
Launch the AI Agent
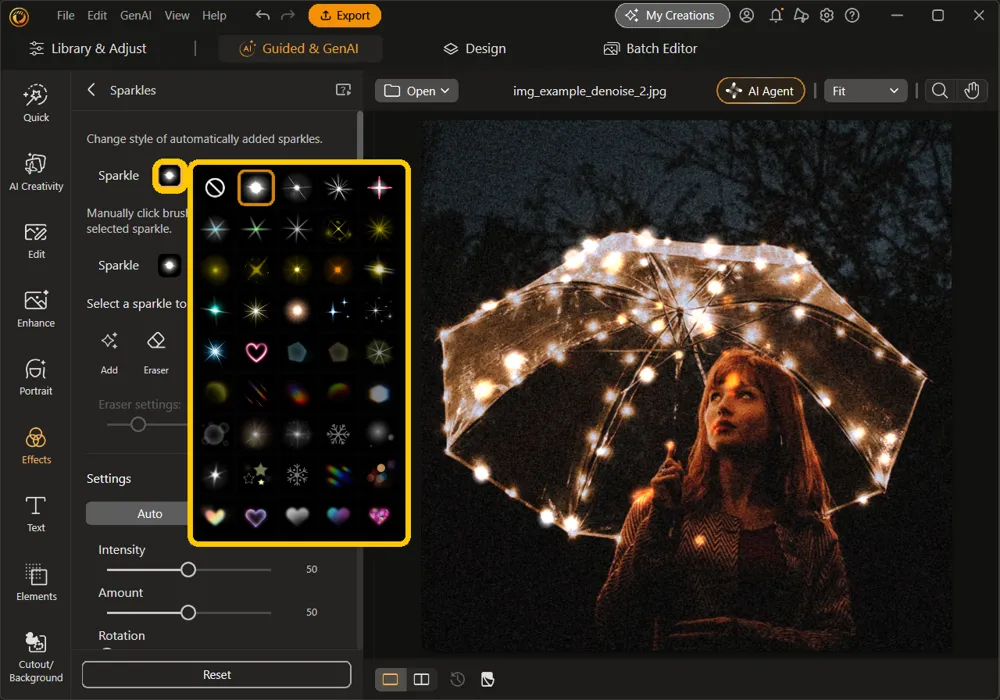click(x=761, y=91)
